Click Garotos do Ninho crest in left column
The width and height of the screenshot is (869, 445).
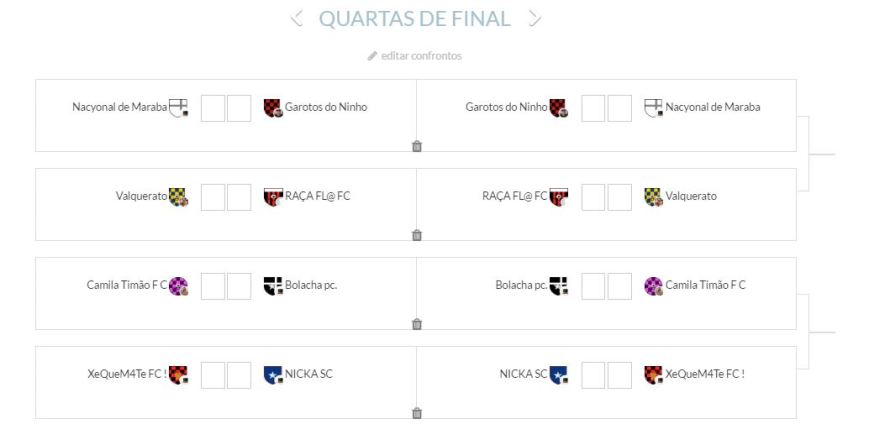(272, 108)
